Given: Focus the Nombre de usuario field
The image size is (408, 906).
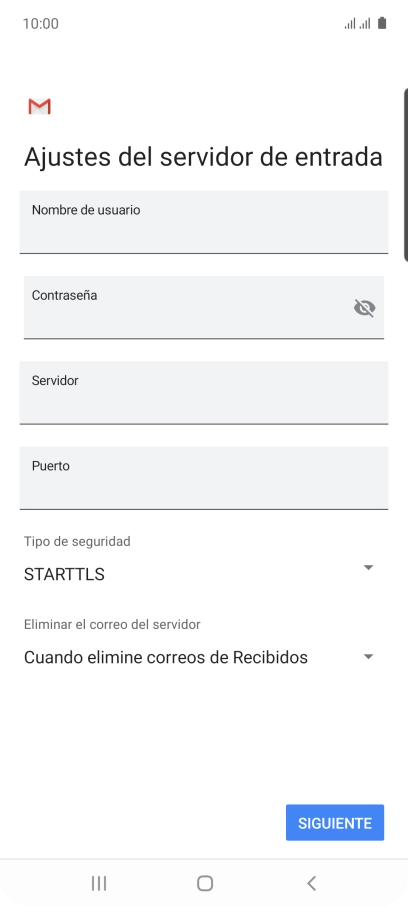Looking at the screenshot, I should click(203, 222).
